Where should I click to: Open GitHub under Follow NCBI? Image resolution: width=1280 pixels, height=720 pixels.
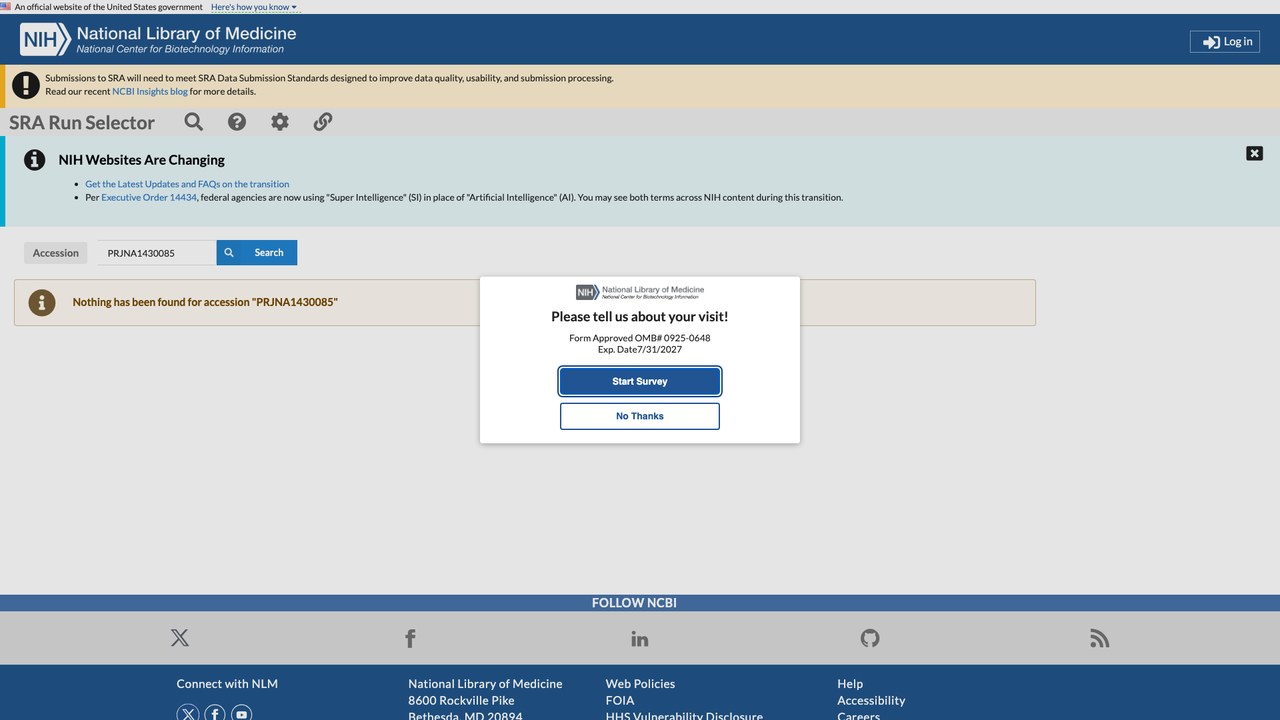tap(870, 638)
